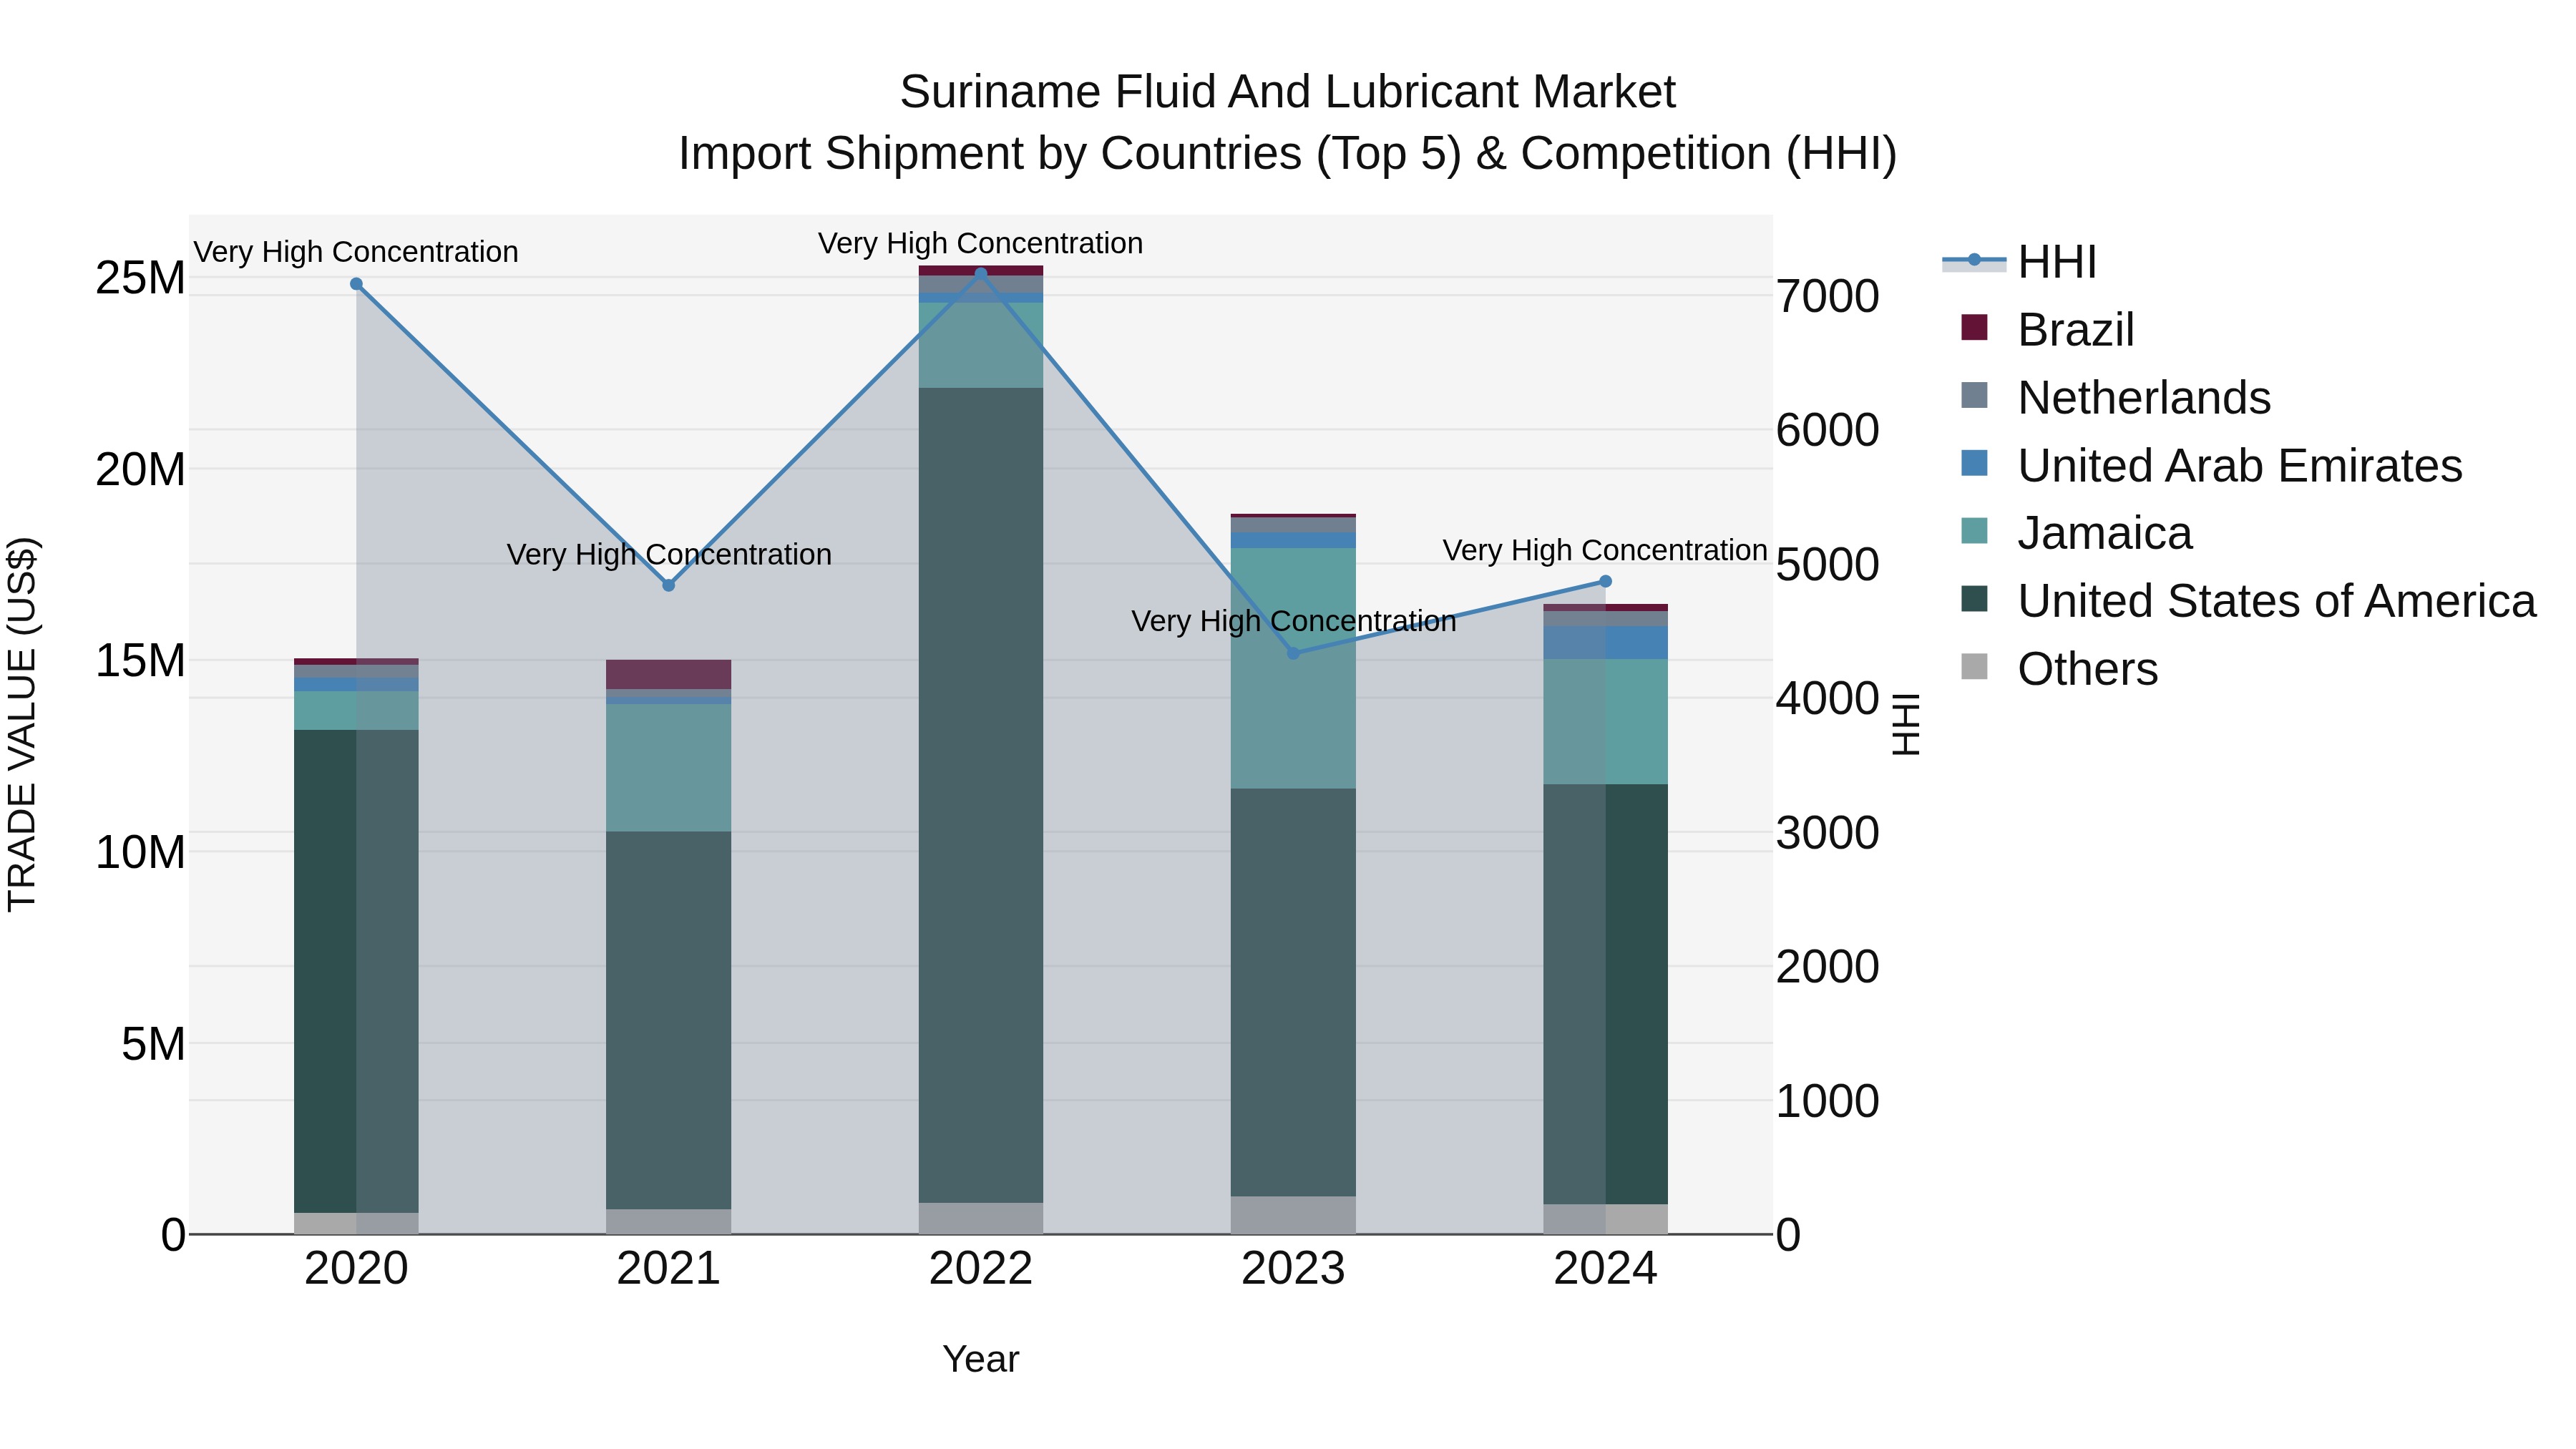Screen dimensions: 2576x1449
Task: Click the 2020 HHI data point
Action: point(356,284)
